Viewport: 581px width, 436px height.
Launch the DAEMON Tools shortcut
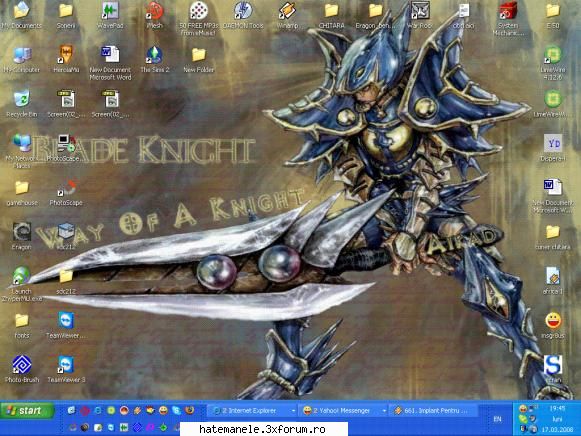(243, 15)
